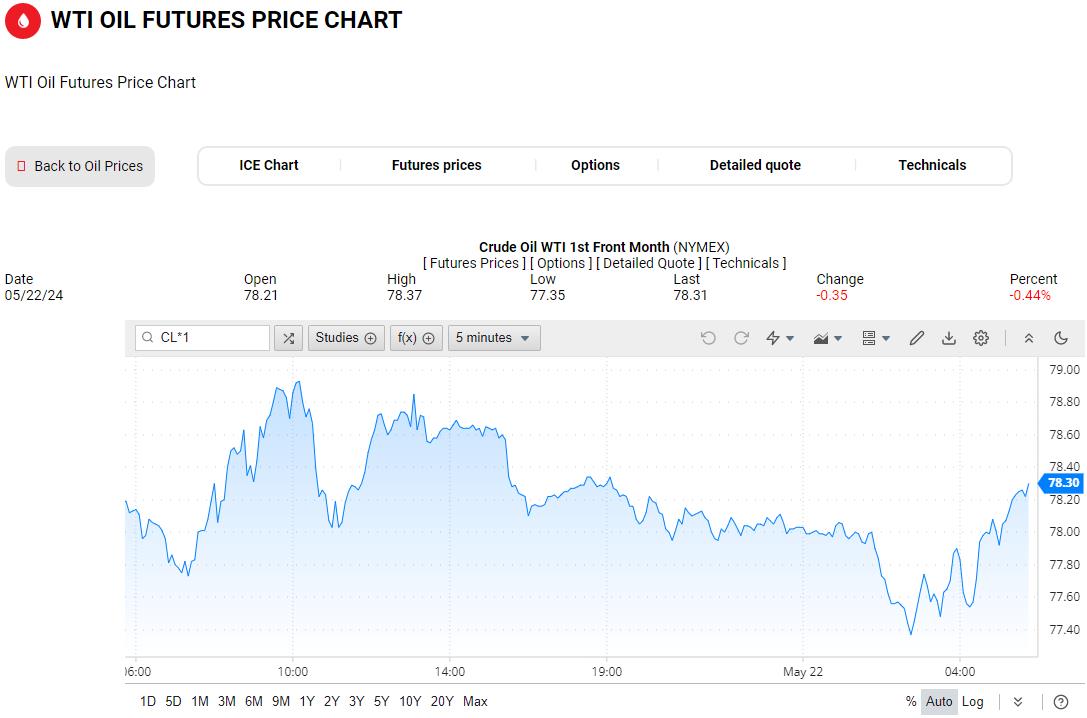The image size is (1087, 718).
Task: Expand the bottom panel double chevron
Action: (x=1018, y=702)
